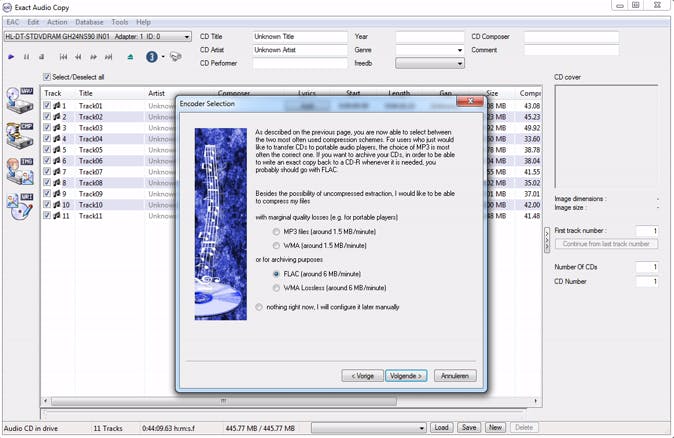Click the WRI write CD icon

click(x=20, y=207)
